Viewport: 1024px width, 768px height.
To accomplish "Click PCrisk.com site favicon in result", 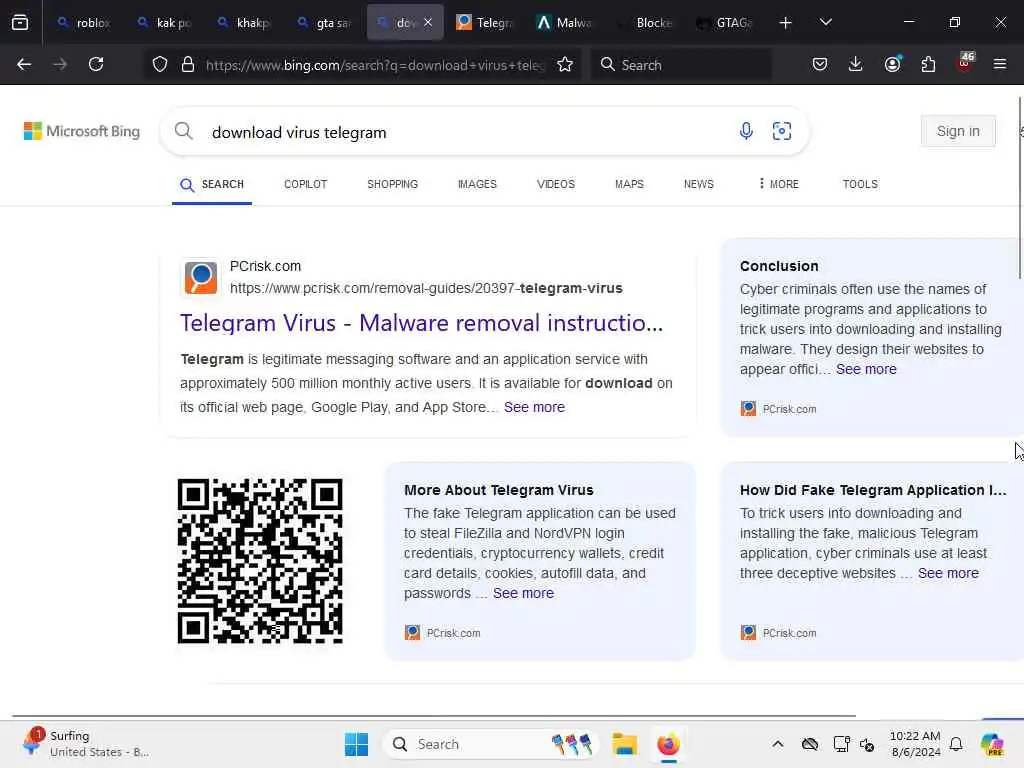I will pyautogui.click(x=201, y=278).
